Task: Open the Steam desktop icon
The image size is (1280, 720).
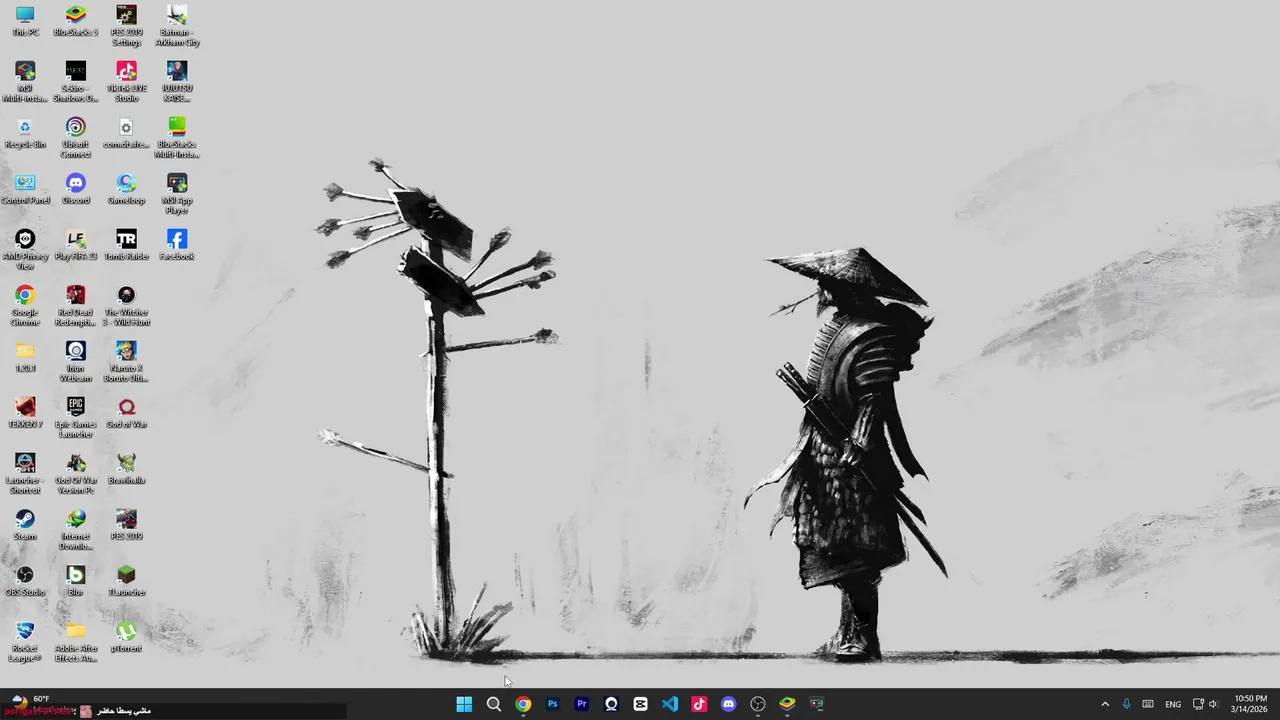Action: 25,525
